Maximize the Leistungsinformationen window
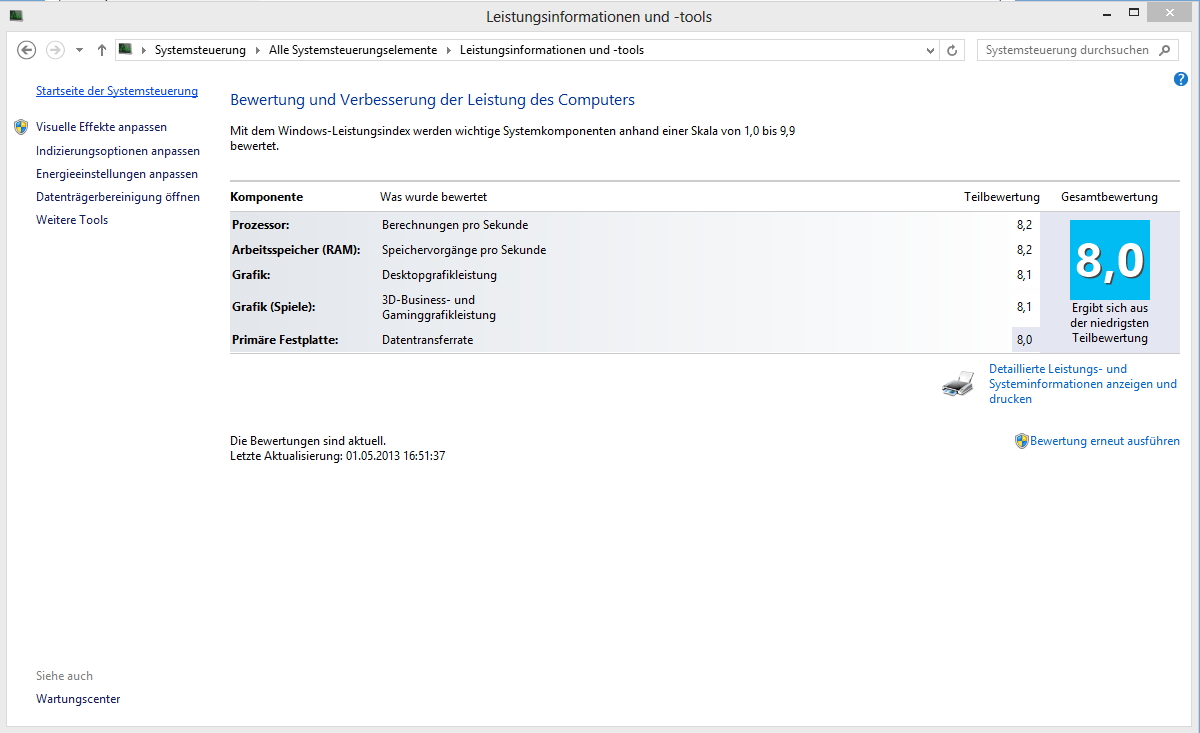1200x733 pixels. pyautogui.click(x=1133, y=14)
